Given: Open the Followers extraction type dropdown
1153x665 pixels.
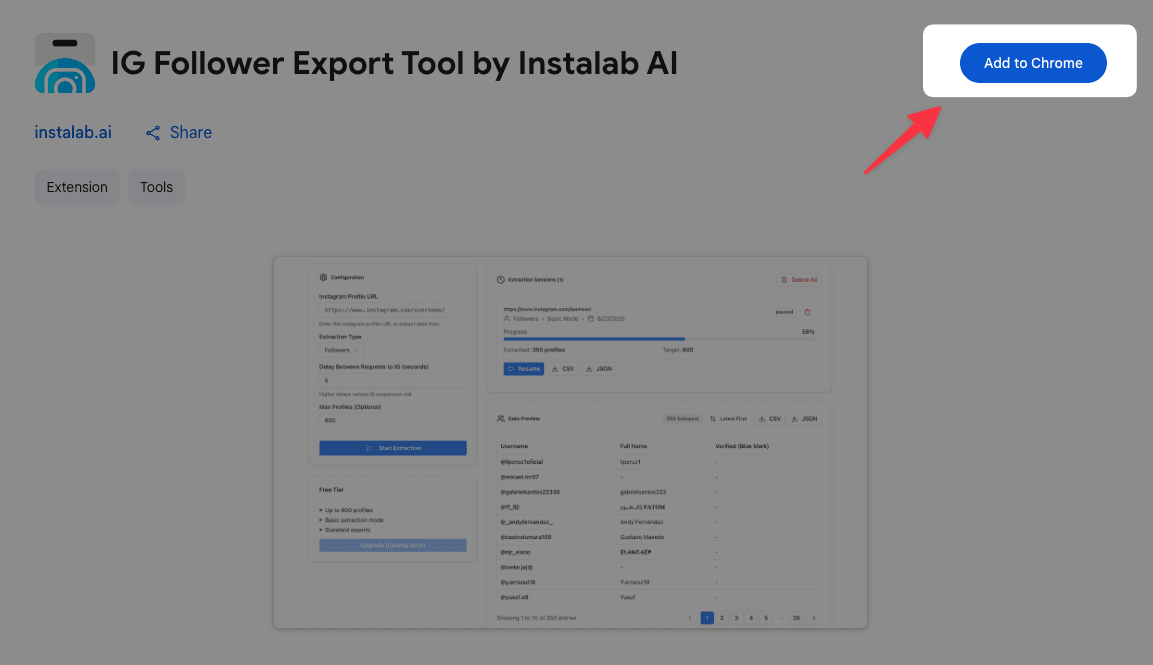Looking at the screenshot, I should 342,350.
